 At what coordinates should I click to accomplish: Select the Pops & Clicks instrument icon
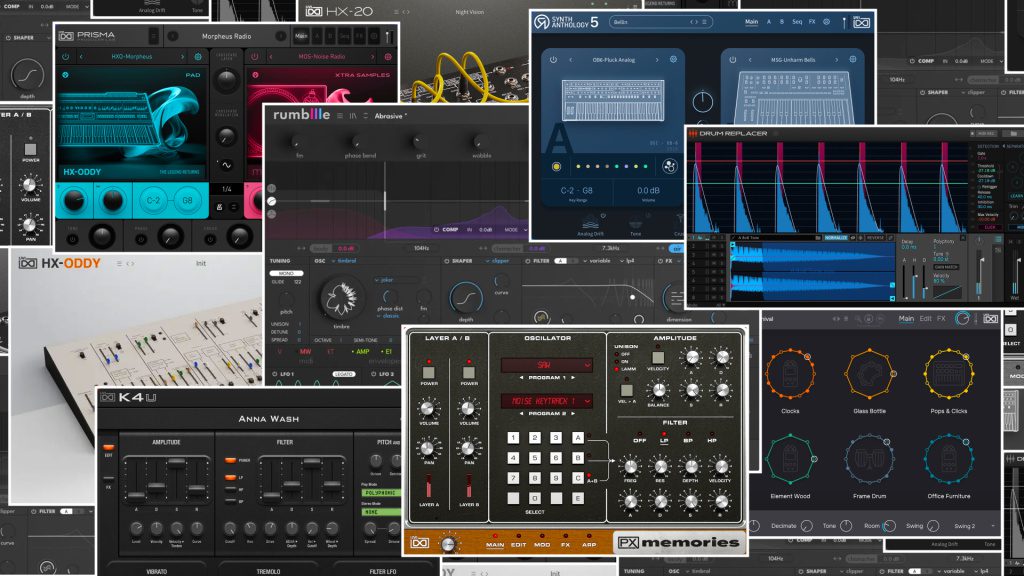click(x=949, y=374)
